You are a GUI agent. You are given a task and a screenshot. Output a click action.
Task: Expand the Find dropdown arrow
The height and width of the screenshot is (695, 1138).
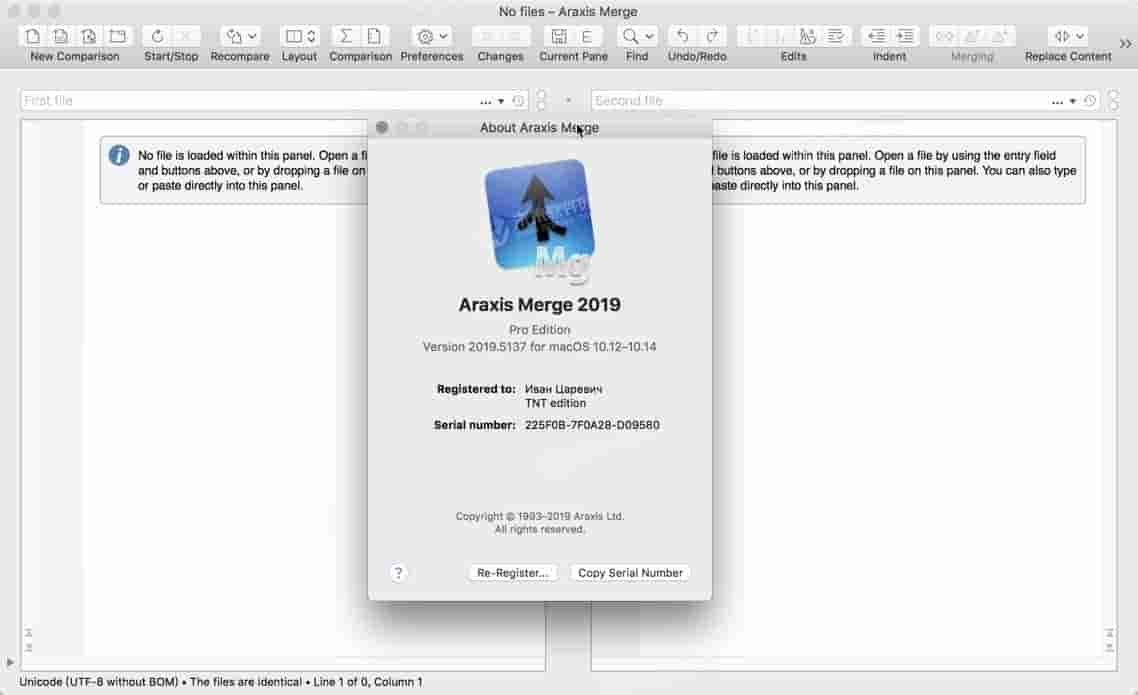(650, 36)
